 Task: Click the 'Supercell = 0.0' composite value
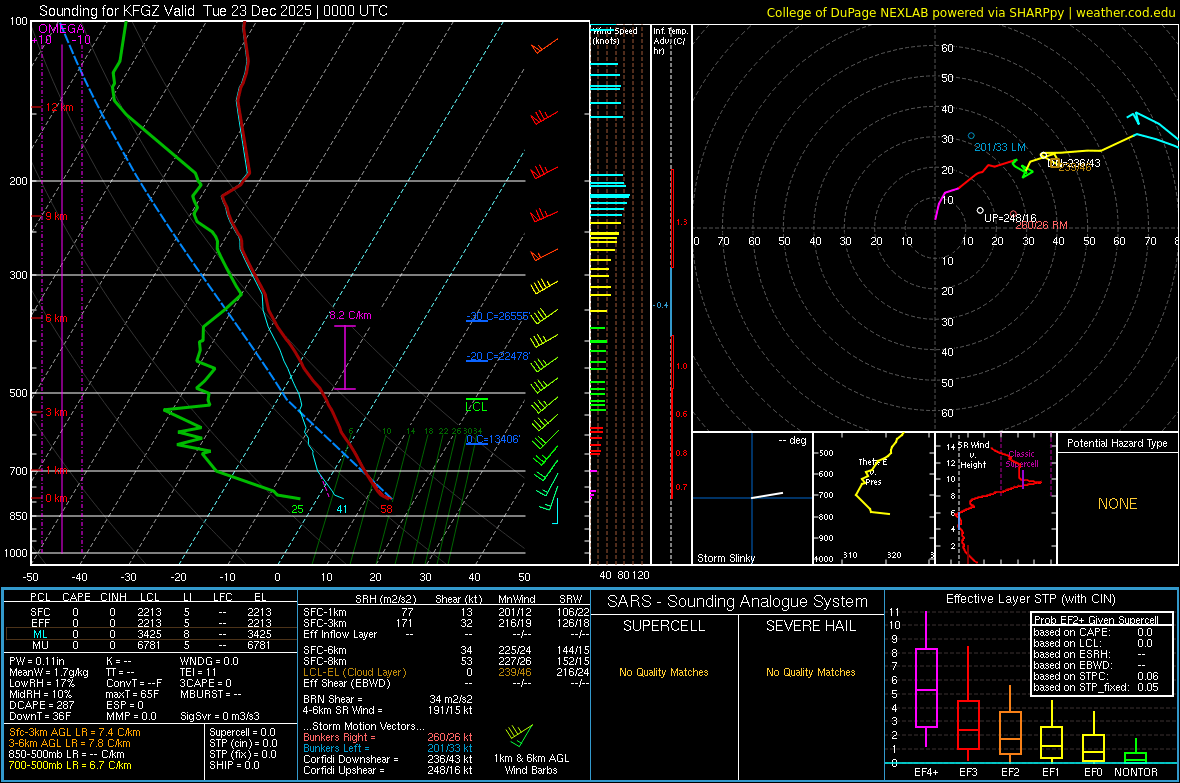pos(242,732)
